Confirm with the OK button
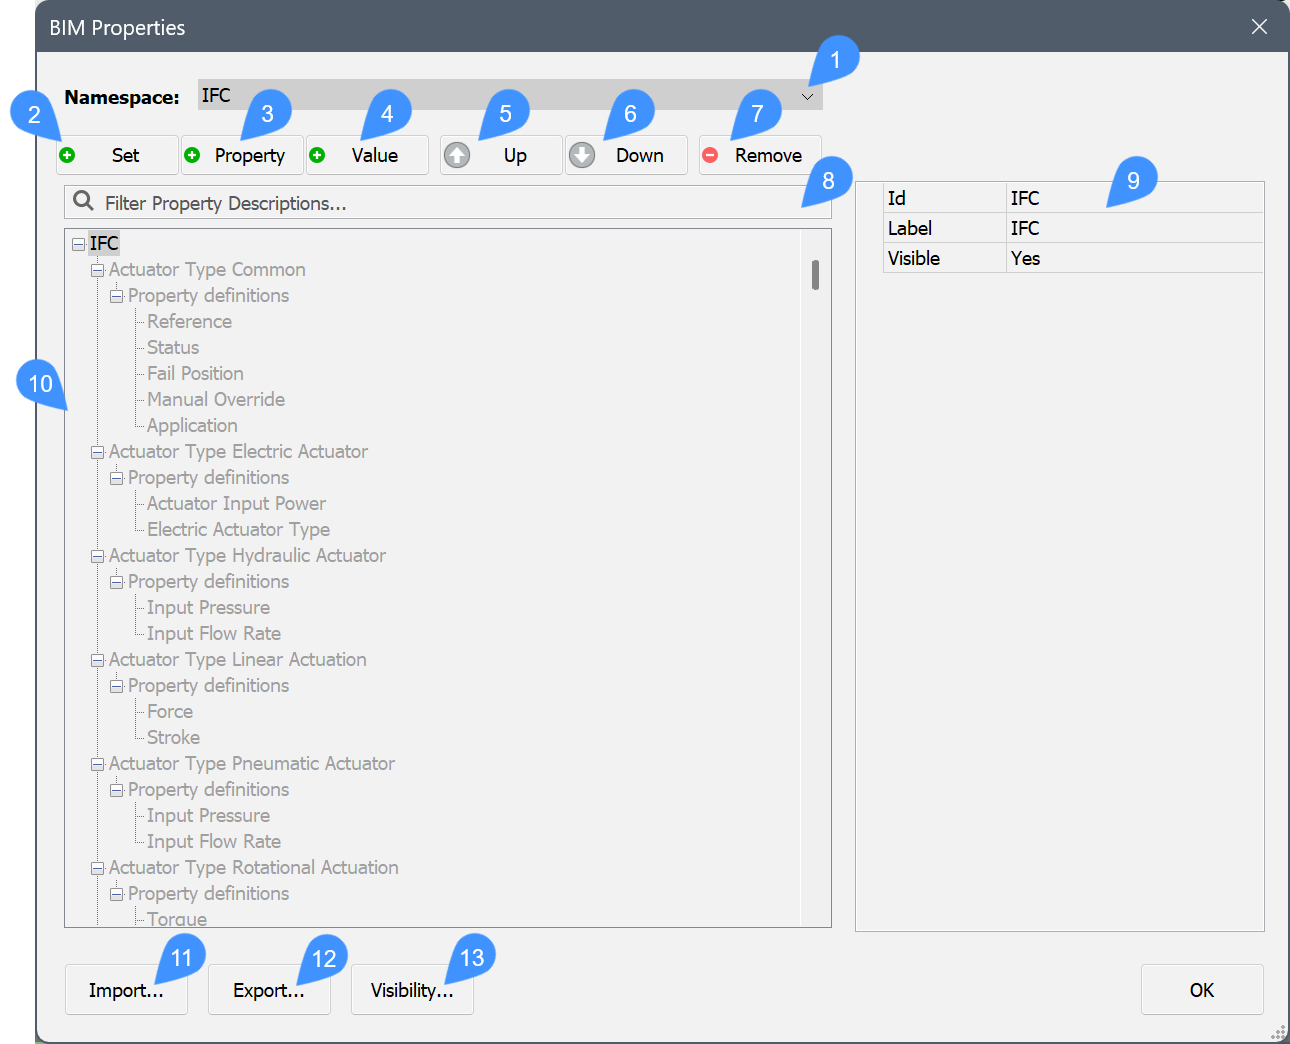1290x1044 pixels. pyautogui.click(x=1202, y=990)
